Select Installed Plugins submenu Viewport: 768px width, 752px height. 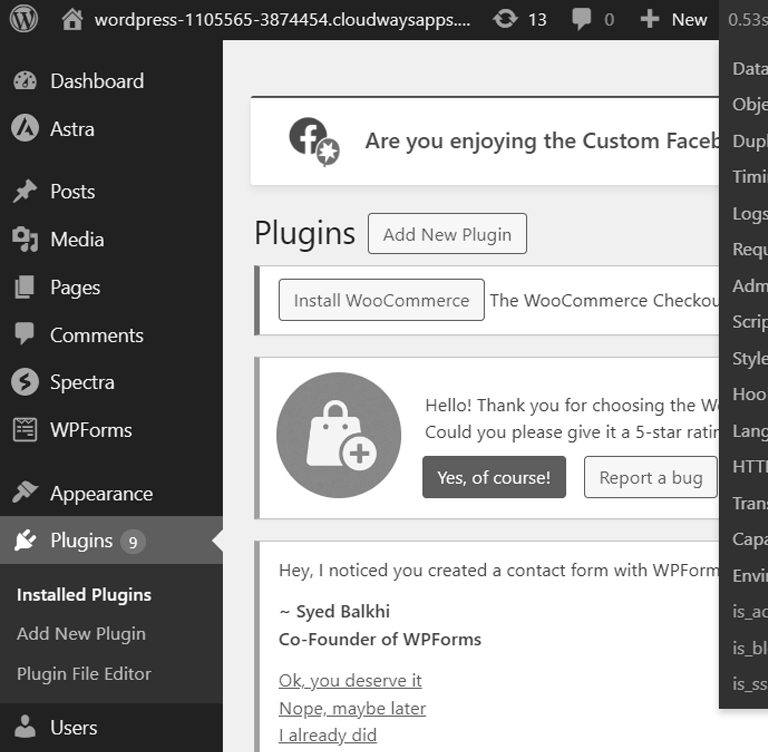84,595
